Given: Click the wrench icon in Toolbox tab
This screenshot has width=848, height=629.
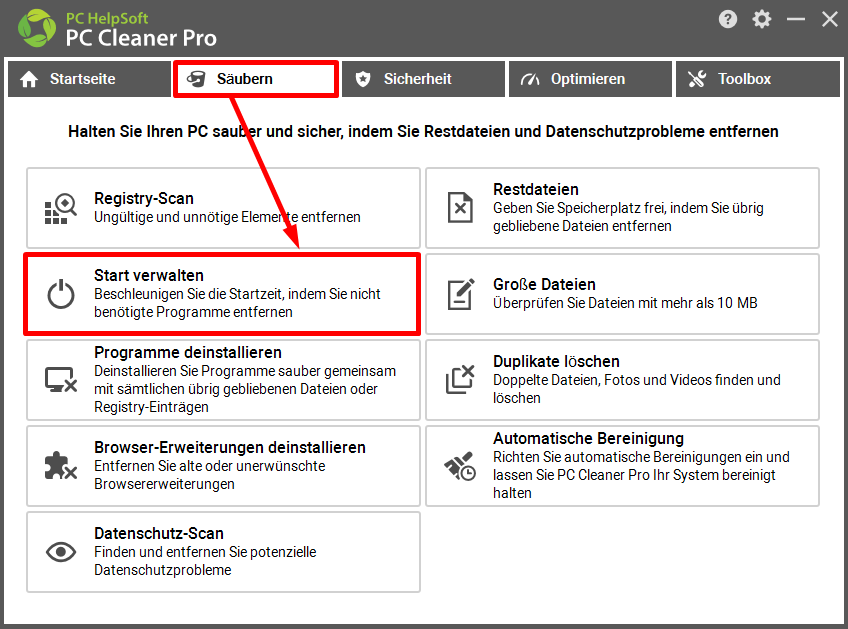Looking at the screenshot, I should pos(697,79).
